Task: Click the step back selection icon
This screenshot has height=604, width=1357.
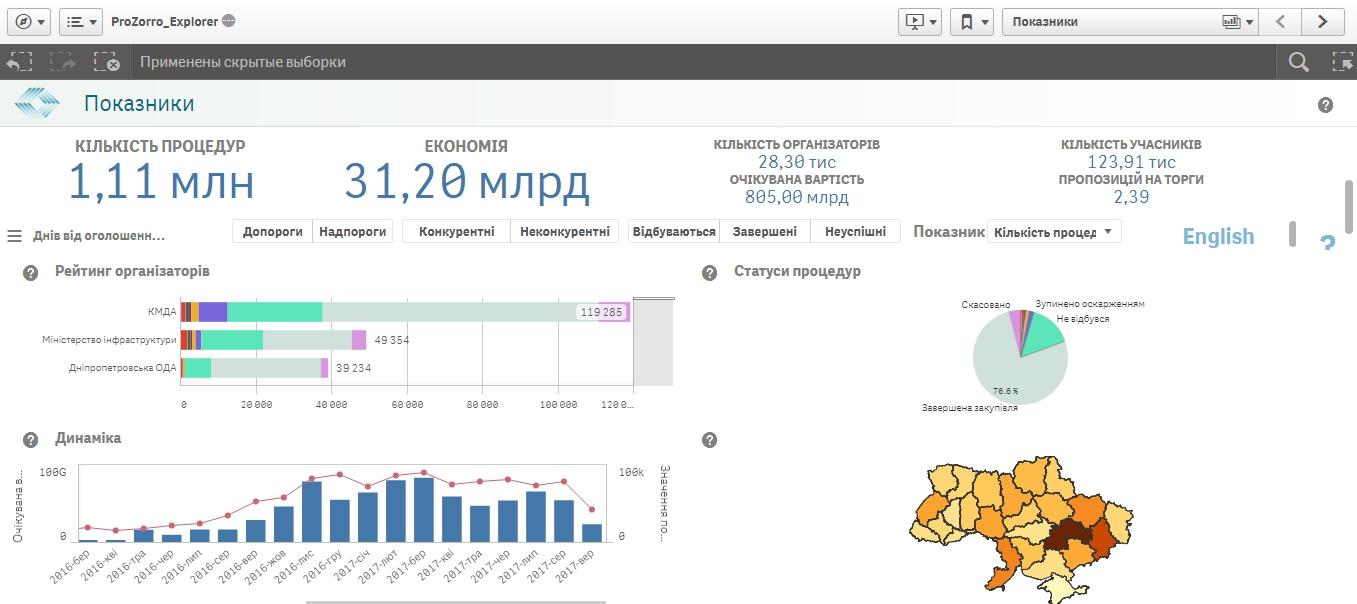Action: click(x=19, y=62)
